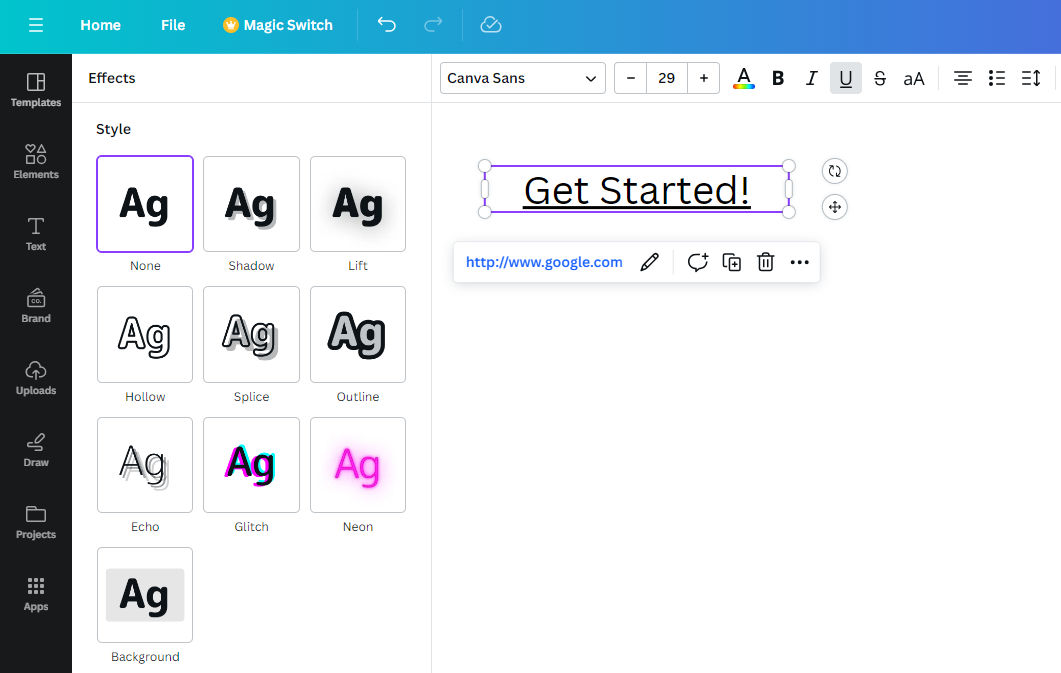Apply the Glitch text effect
1061x673 pixels.
pyautogui.click(x=251, y=465)
